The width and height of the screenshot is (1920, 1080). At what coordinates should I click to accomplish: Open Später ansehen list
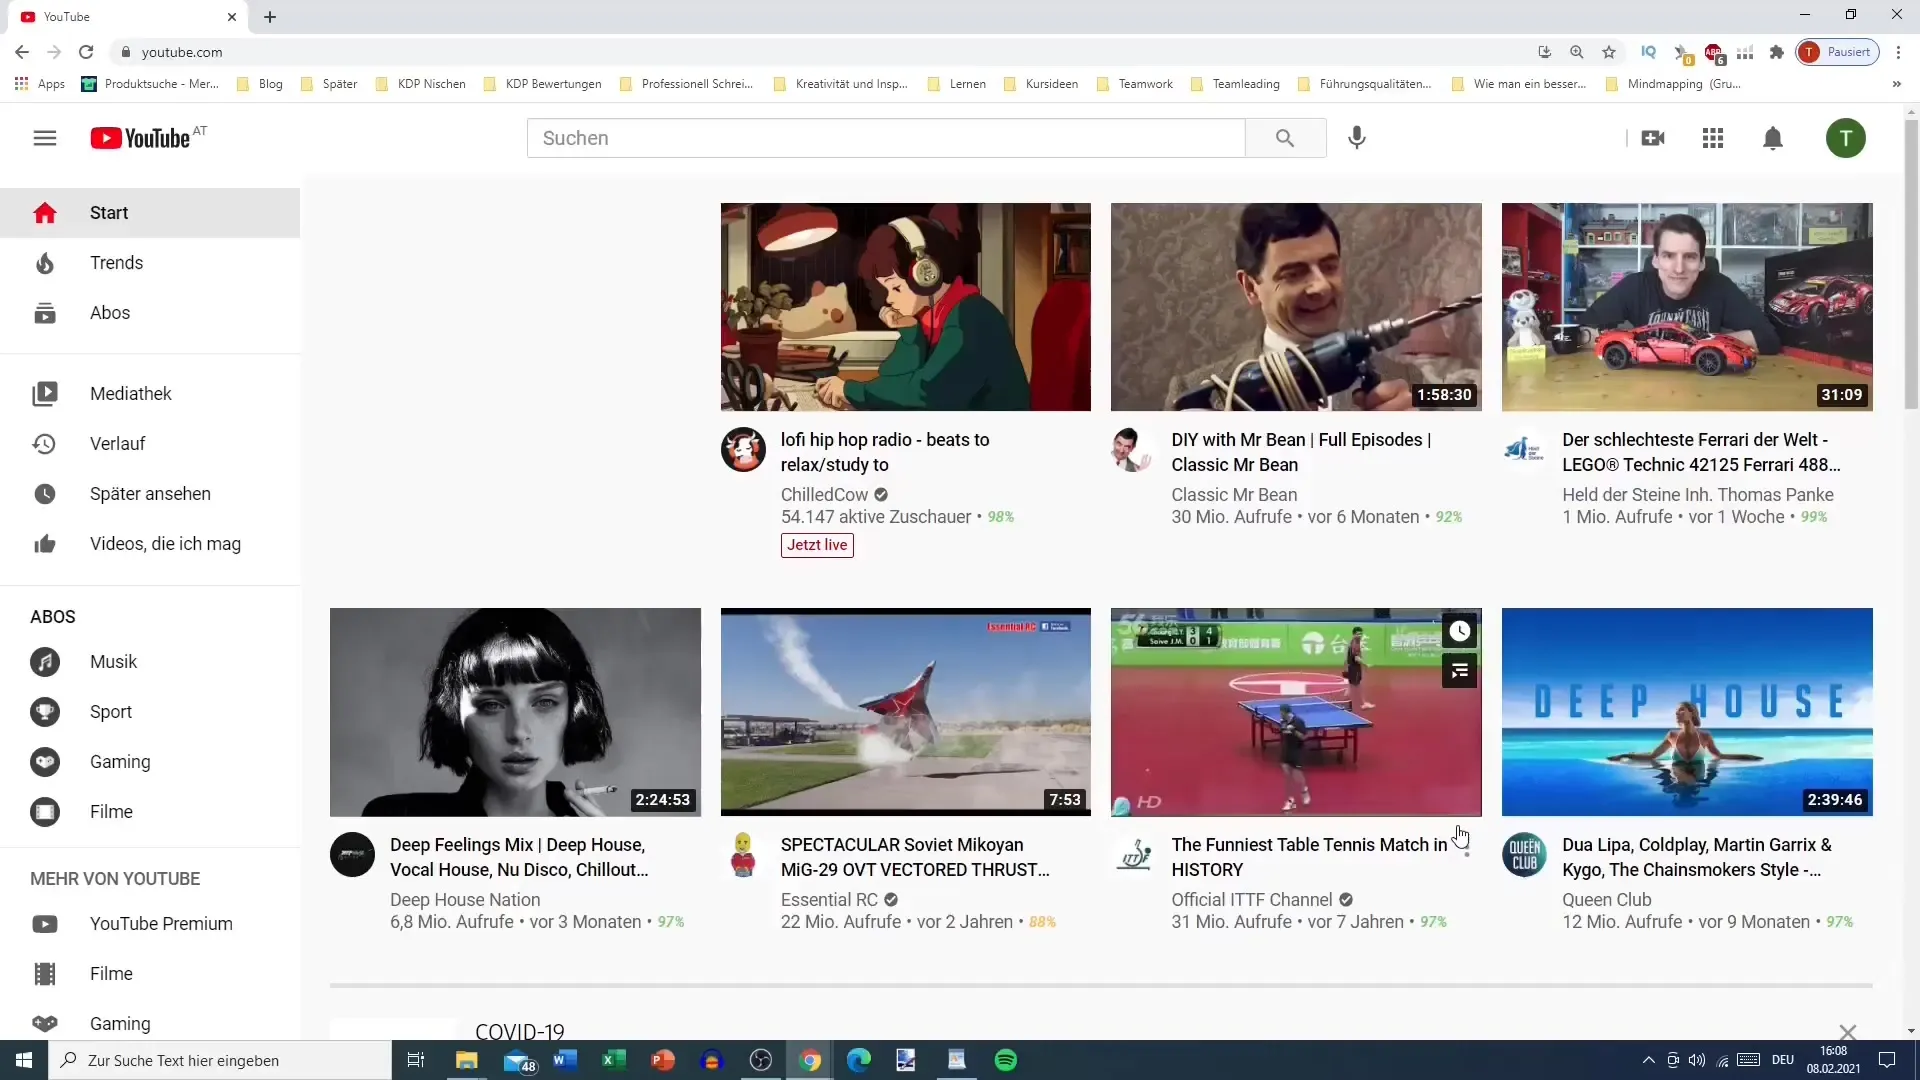(x=150, y=494)
